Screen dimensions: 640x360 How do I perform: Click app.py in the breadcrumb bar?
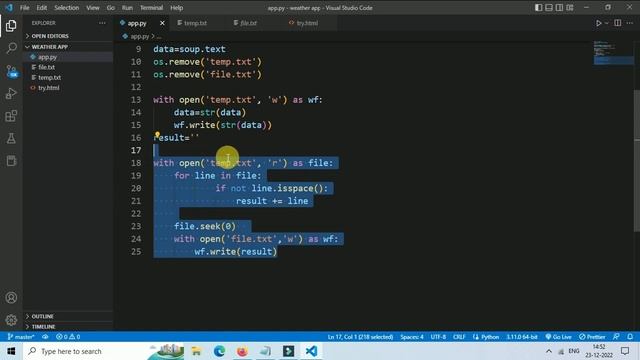(139, 36)
